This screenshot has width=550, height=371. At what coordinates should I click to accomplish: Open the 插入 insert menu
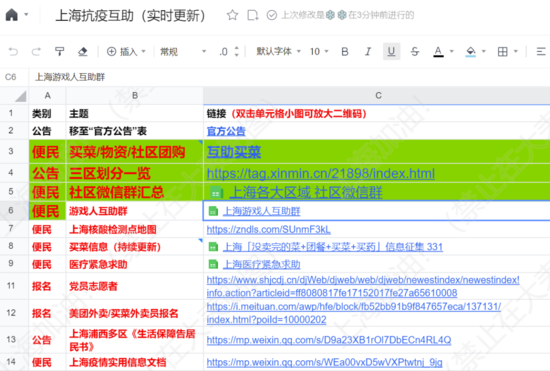[126, 52]
